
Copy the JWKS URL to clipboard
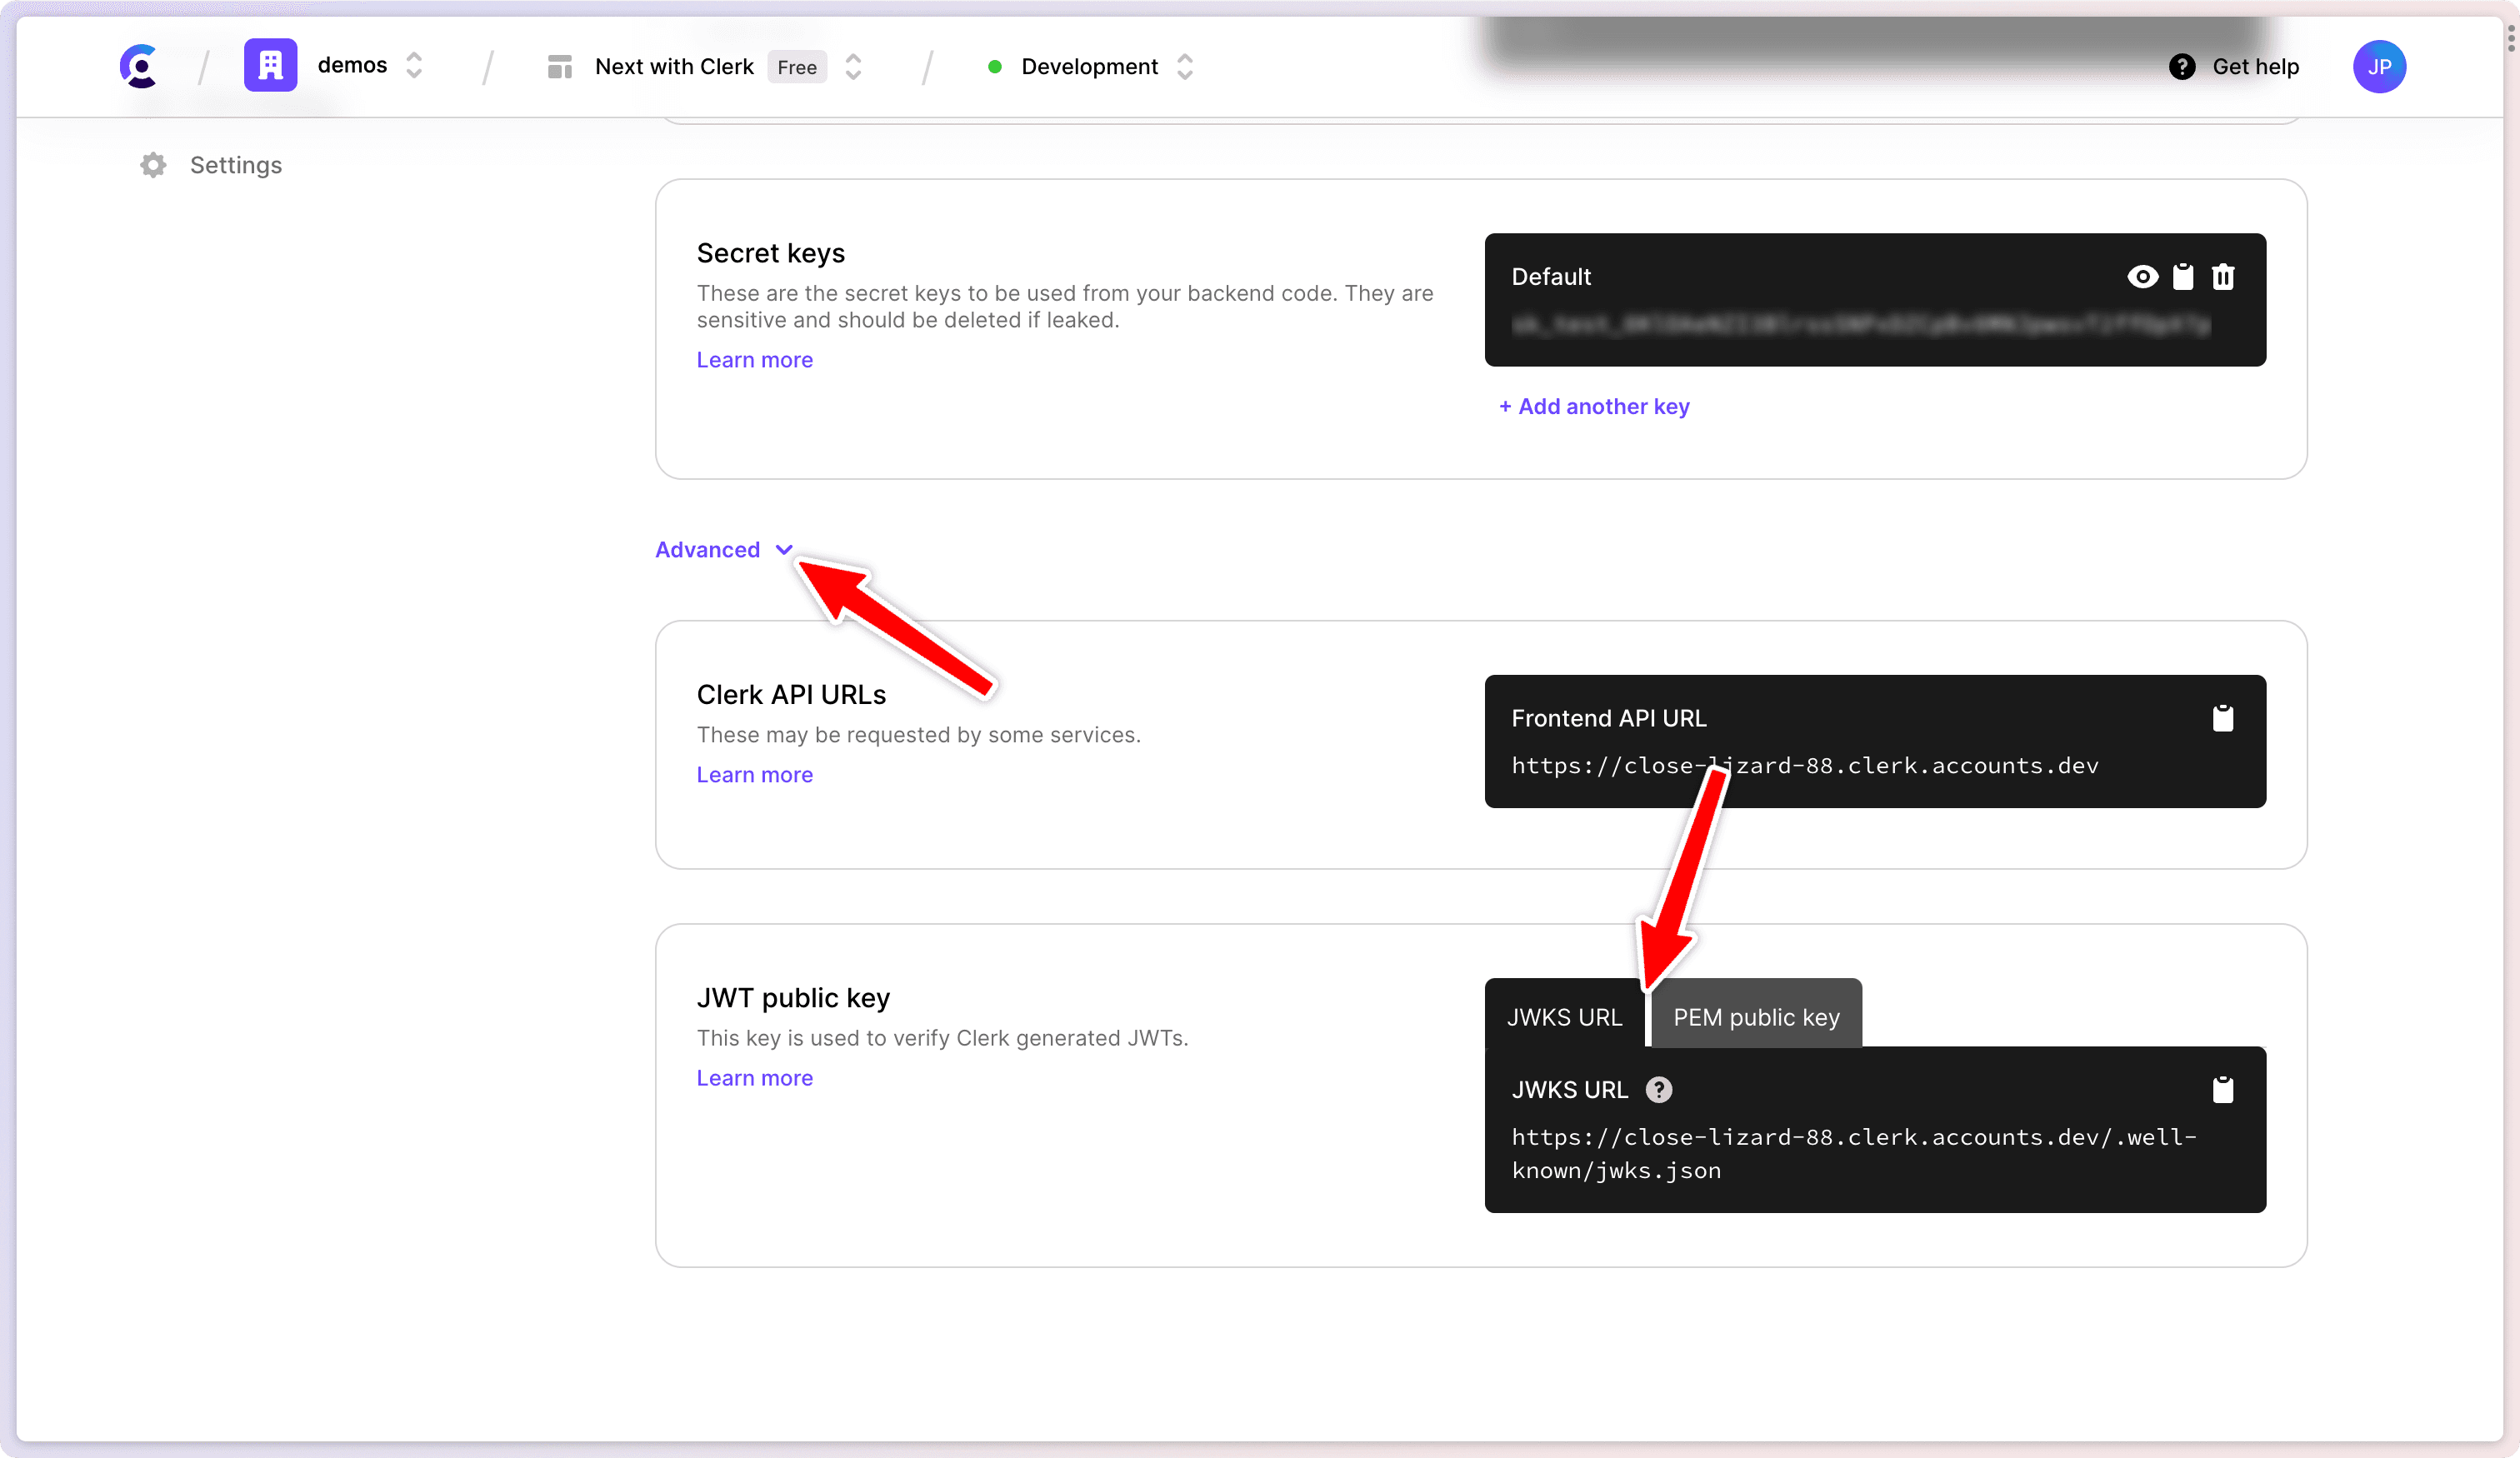(x=2223, y=1089)
